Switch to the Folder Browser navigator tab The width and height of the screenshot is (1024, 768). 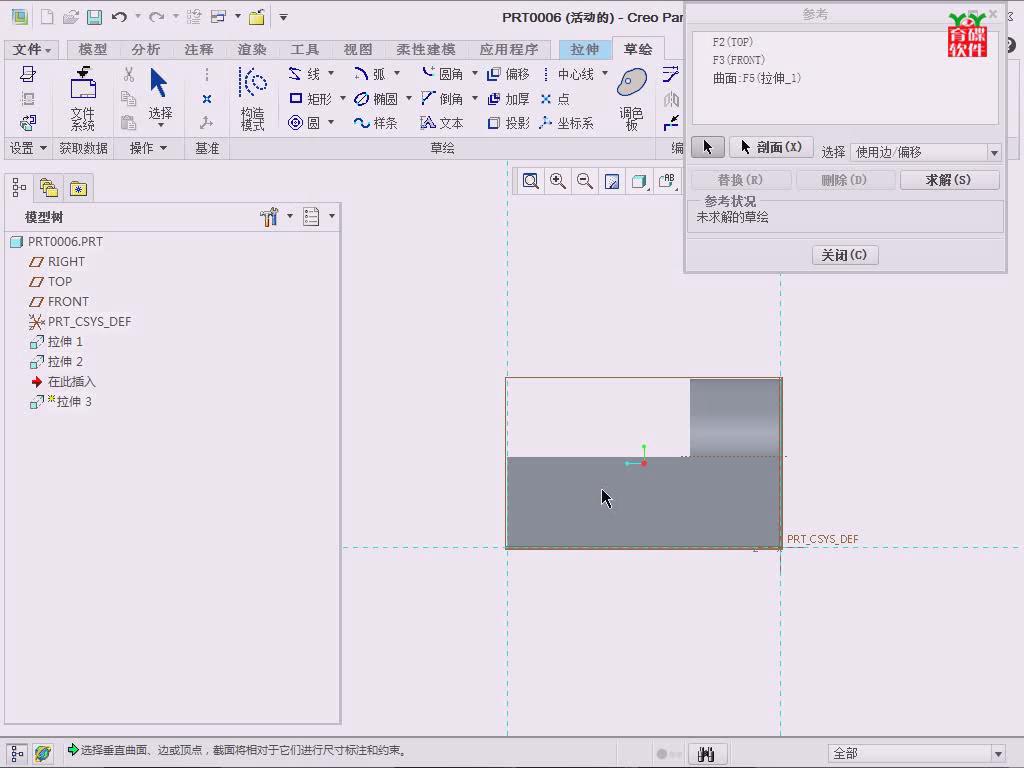[49, 188]
